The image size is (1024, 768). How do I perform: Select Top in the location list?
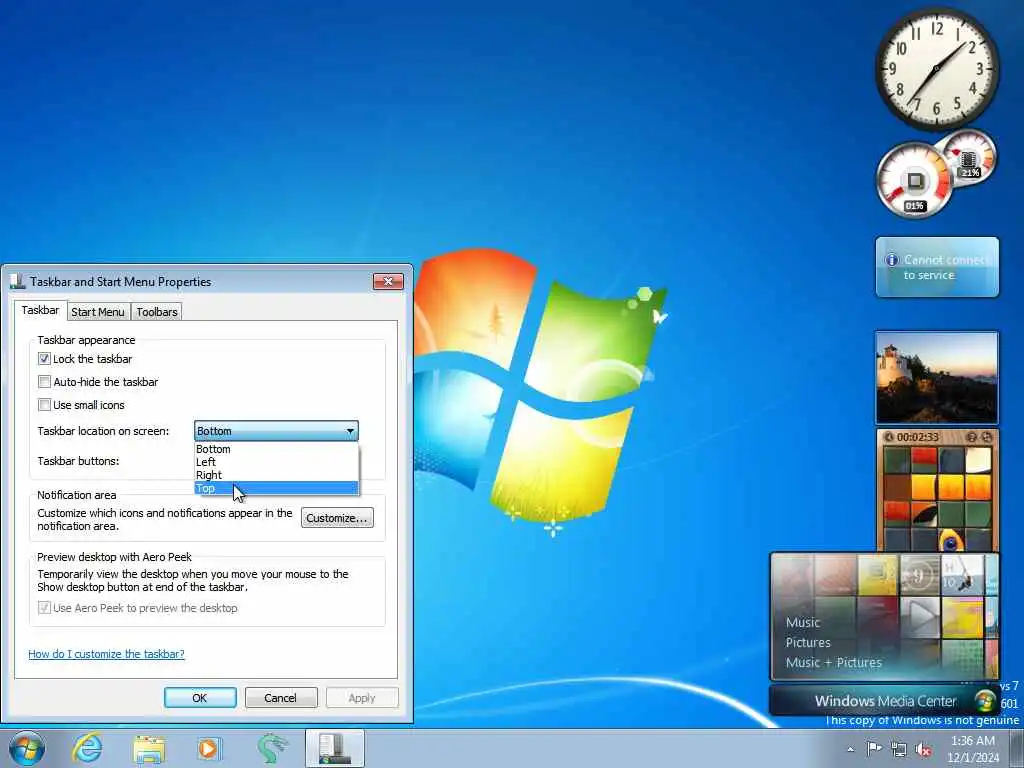pos(276,488)
